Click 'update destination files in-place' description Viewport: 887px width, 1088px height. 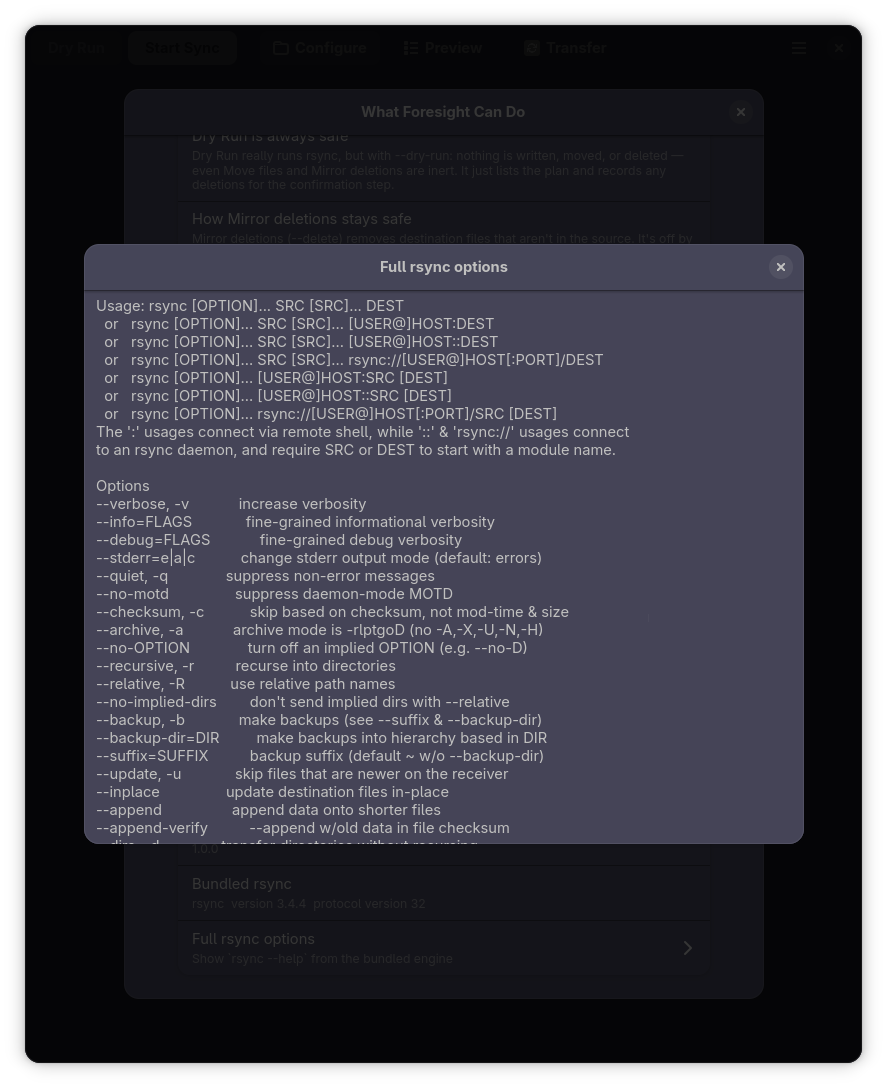337,793
